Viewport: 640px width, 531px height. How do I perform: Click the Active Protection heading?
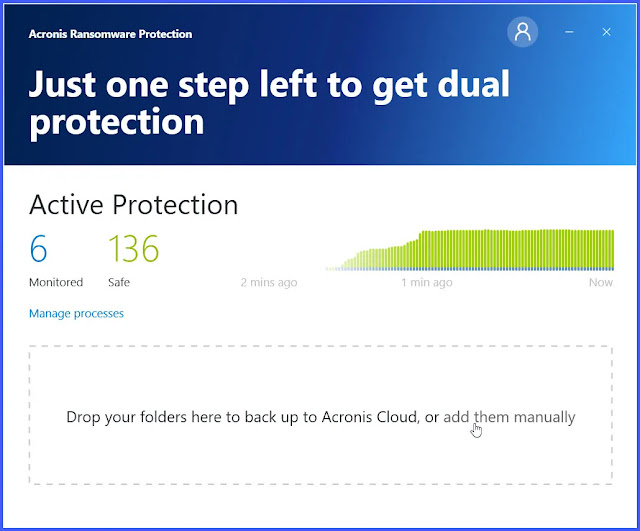[133, 205]
